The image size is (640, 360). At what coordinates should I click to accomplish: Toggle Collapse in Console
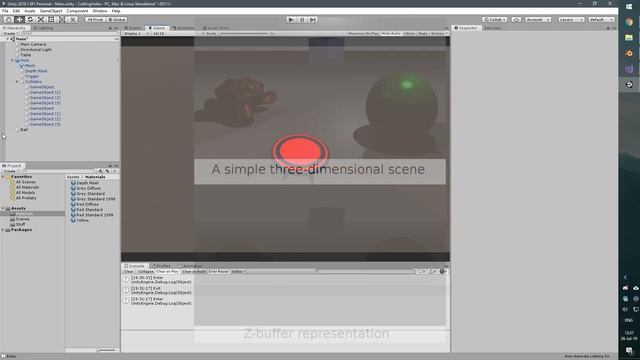click(145, 271)
